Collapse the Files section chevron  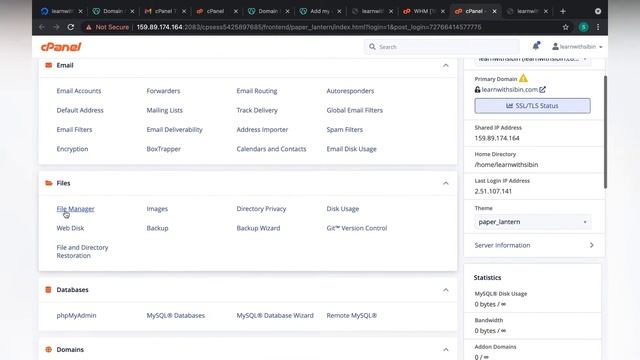[x=446, y=183]
